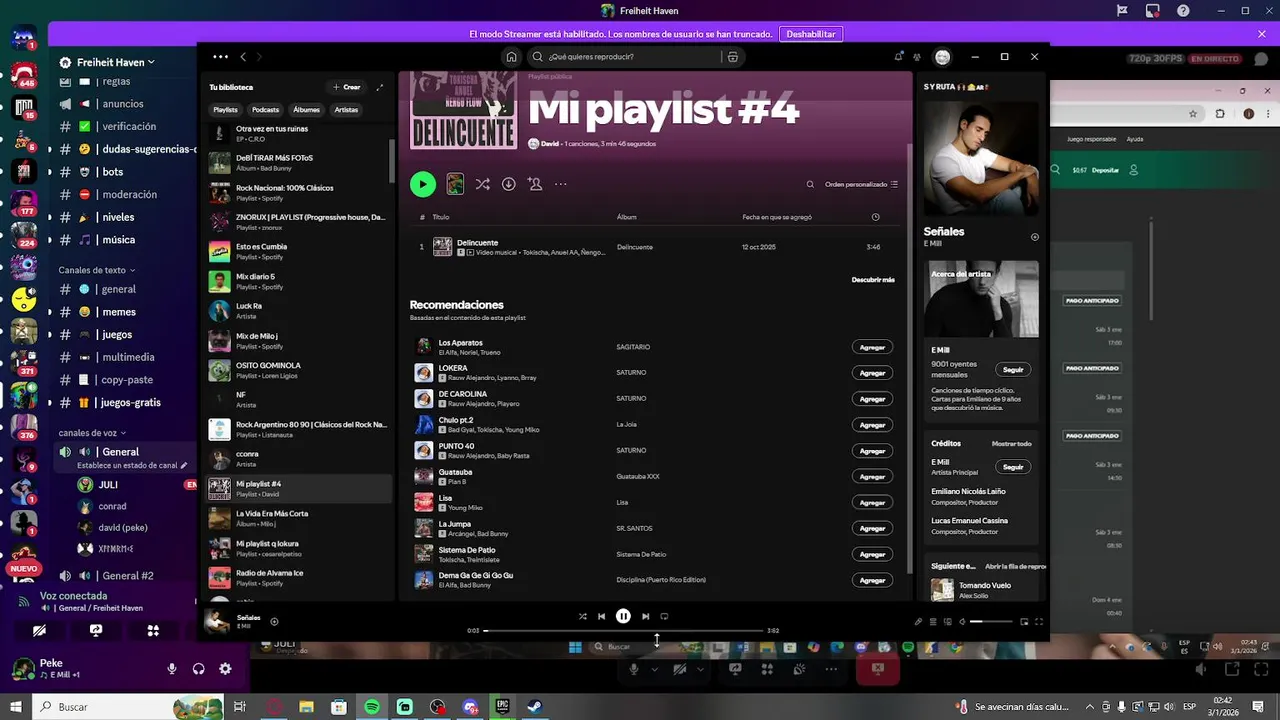1280x720 pixels.
Task: Go back to the previous track
Action: 601,616
